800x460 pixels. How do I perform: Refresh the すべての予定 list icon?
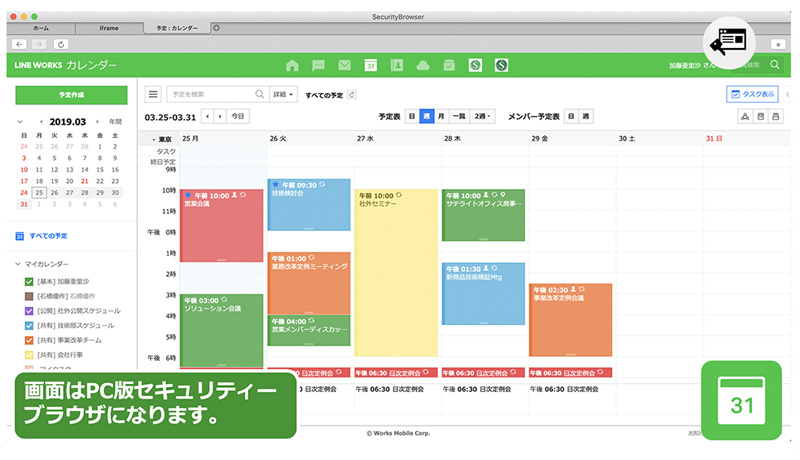352,94
